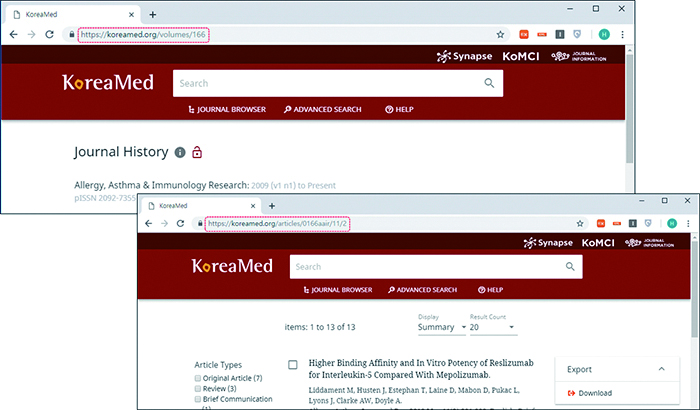The image size is (700, 410).
Task: Open Help in the front window
Action: point(490,290)
